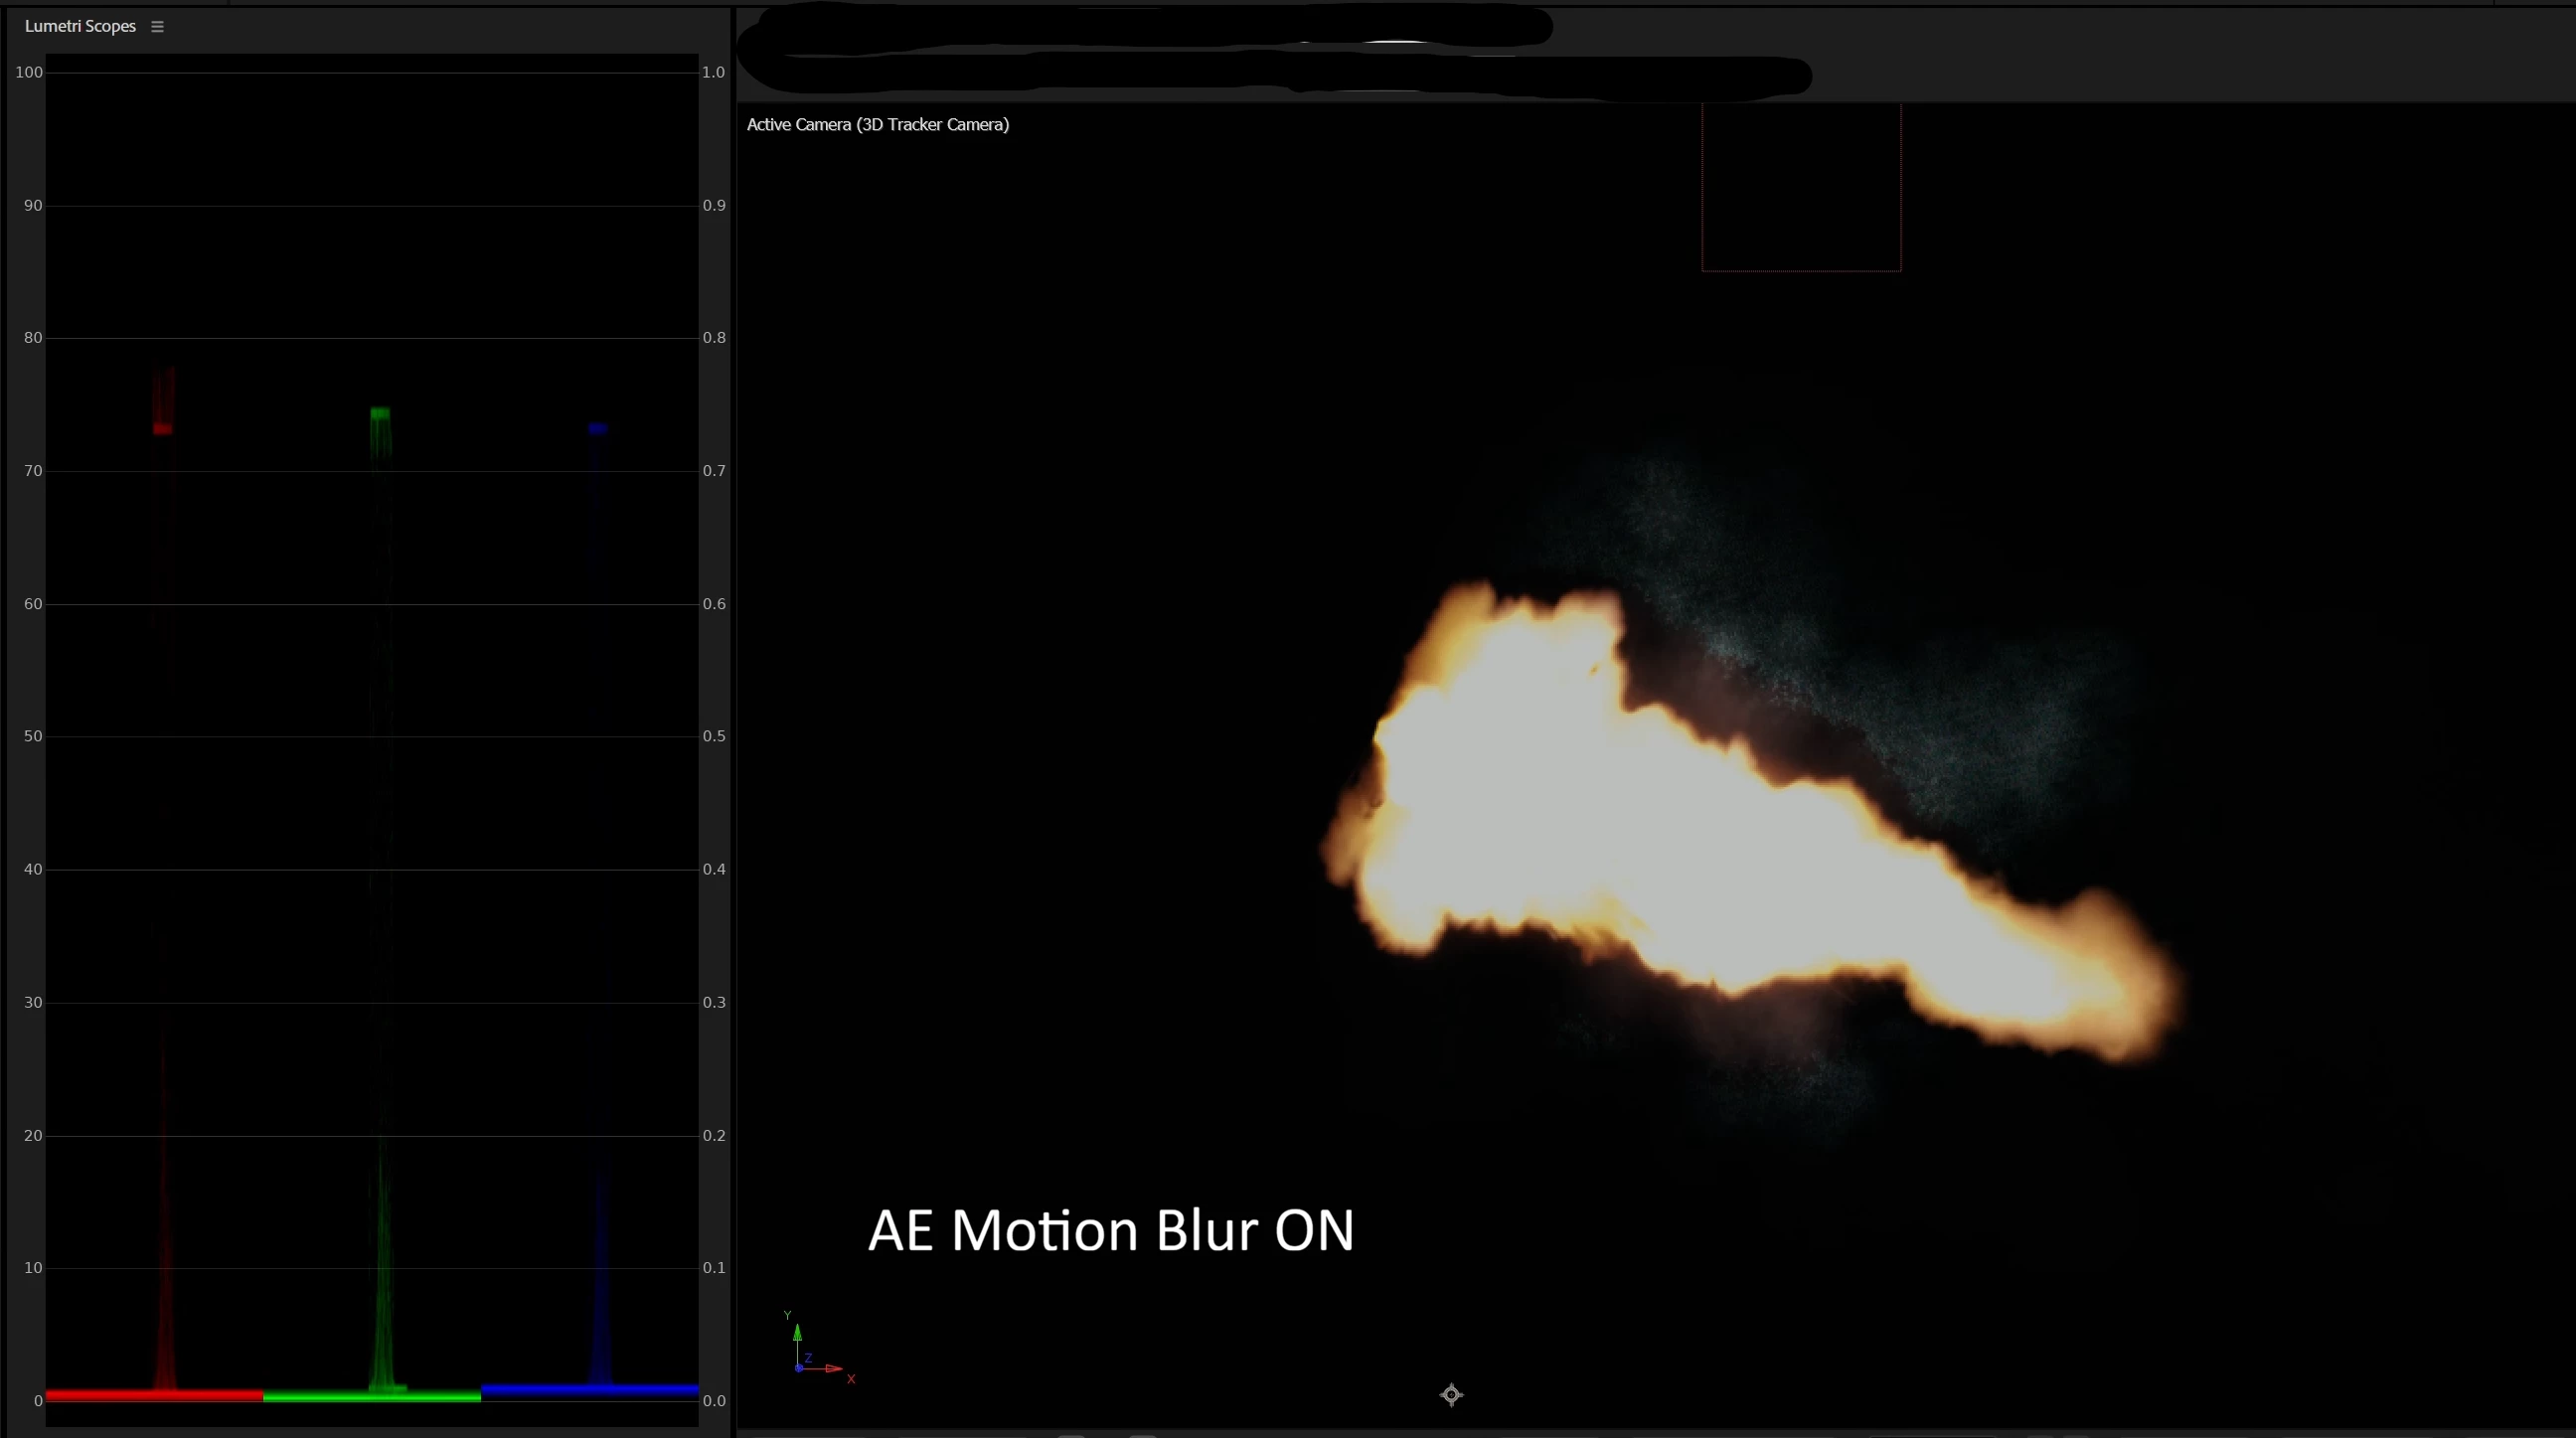Image resolution: width=2576 pixels, height=1438 pixels.
Task: Click the red X-axis arrow of the gizmo
Action: [833, 1369]
